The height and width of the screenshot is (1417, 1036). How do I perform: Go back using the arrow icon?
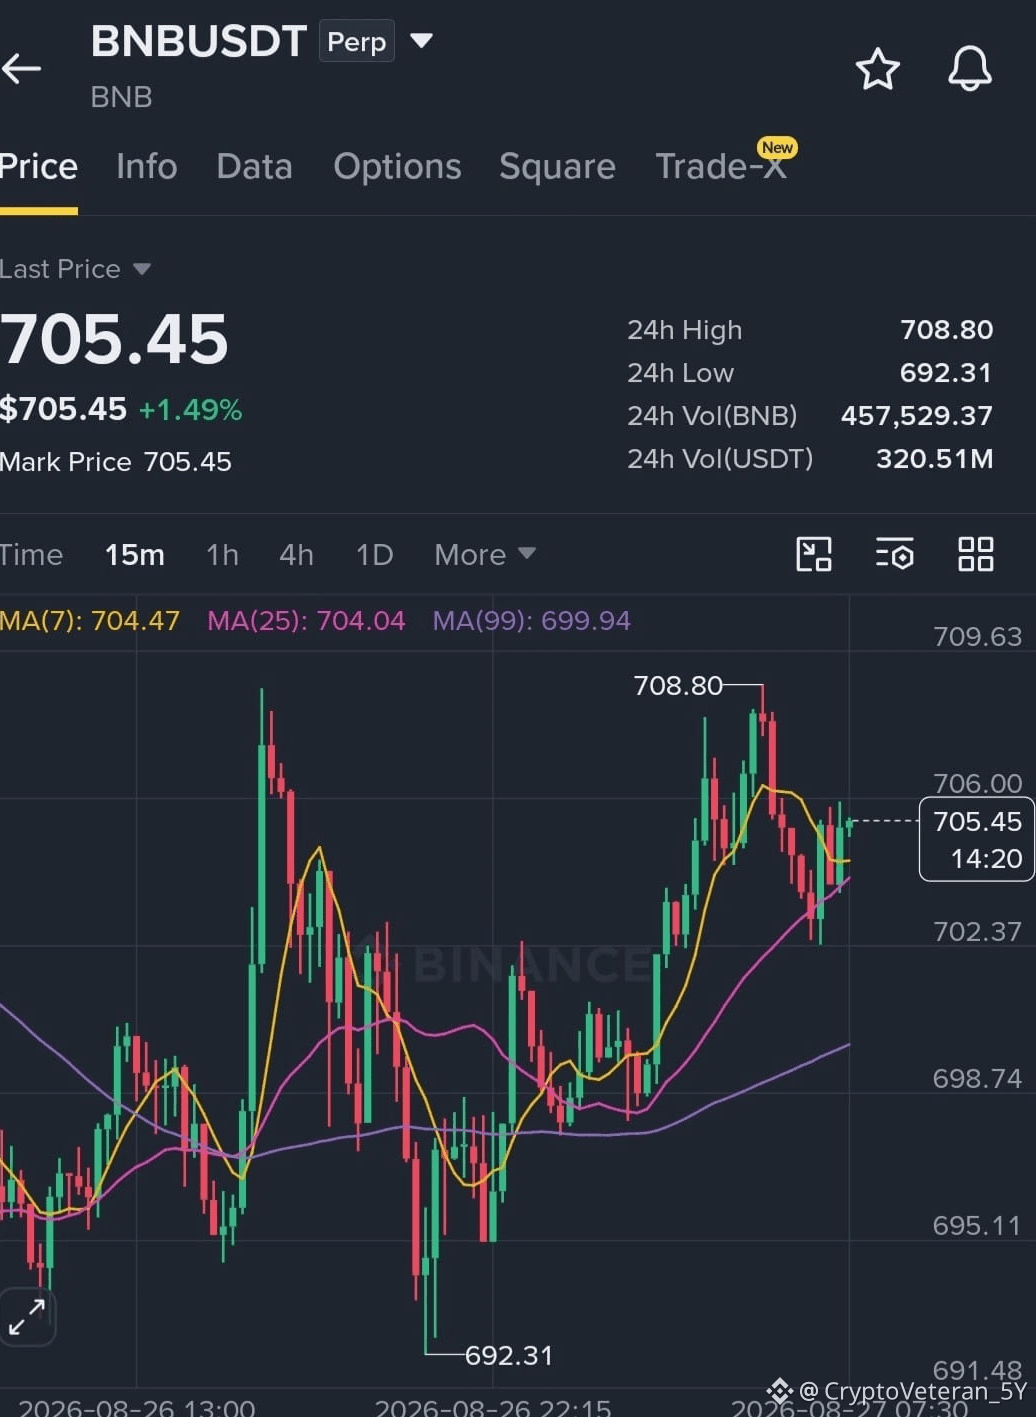pos(21,68)
